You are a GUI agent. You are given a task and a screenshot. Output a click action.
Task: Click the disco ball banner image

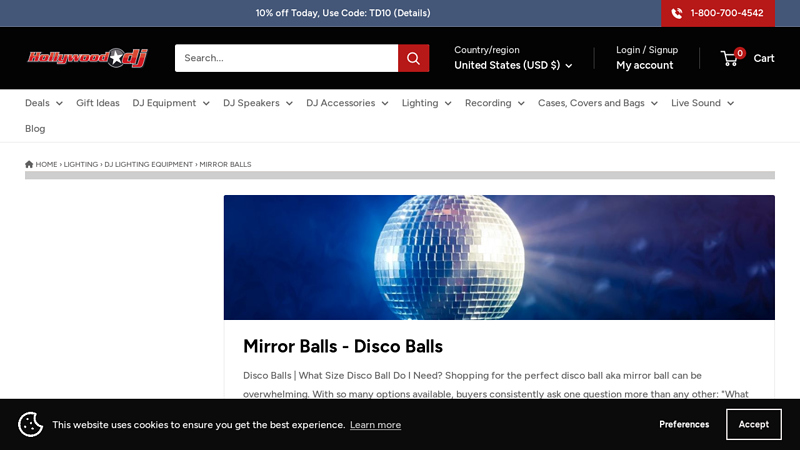click(499, 257)
